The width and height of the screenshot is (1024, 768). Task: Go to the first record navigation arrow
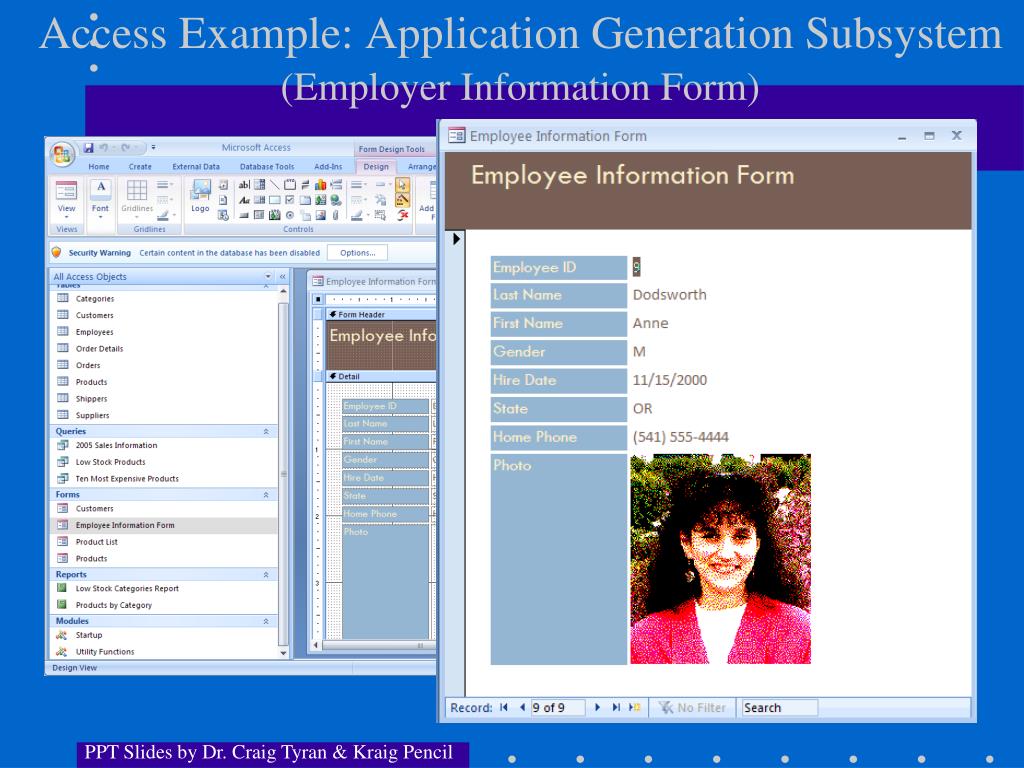click(x=503, y=708)
